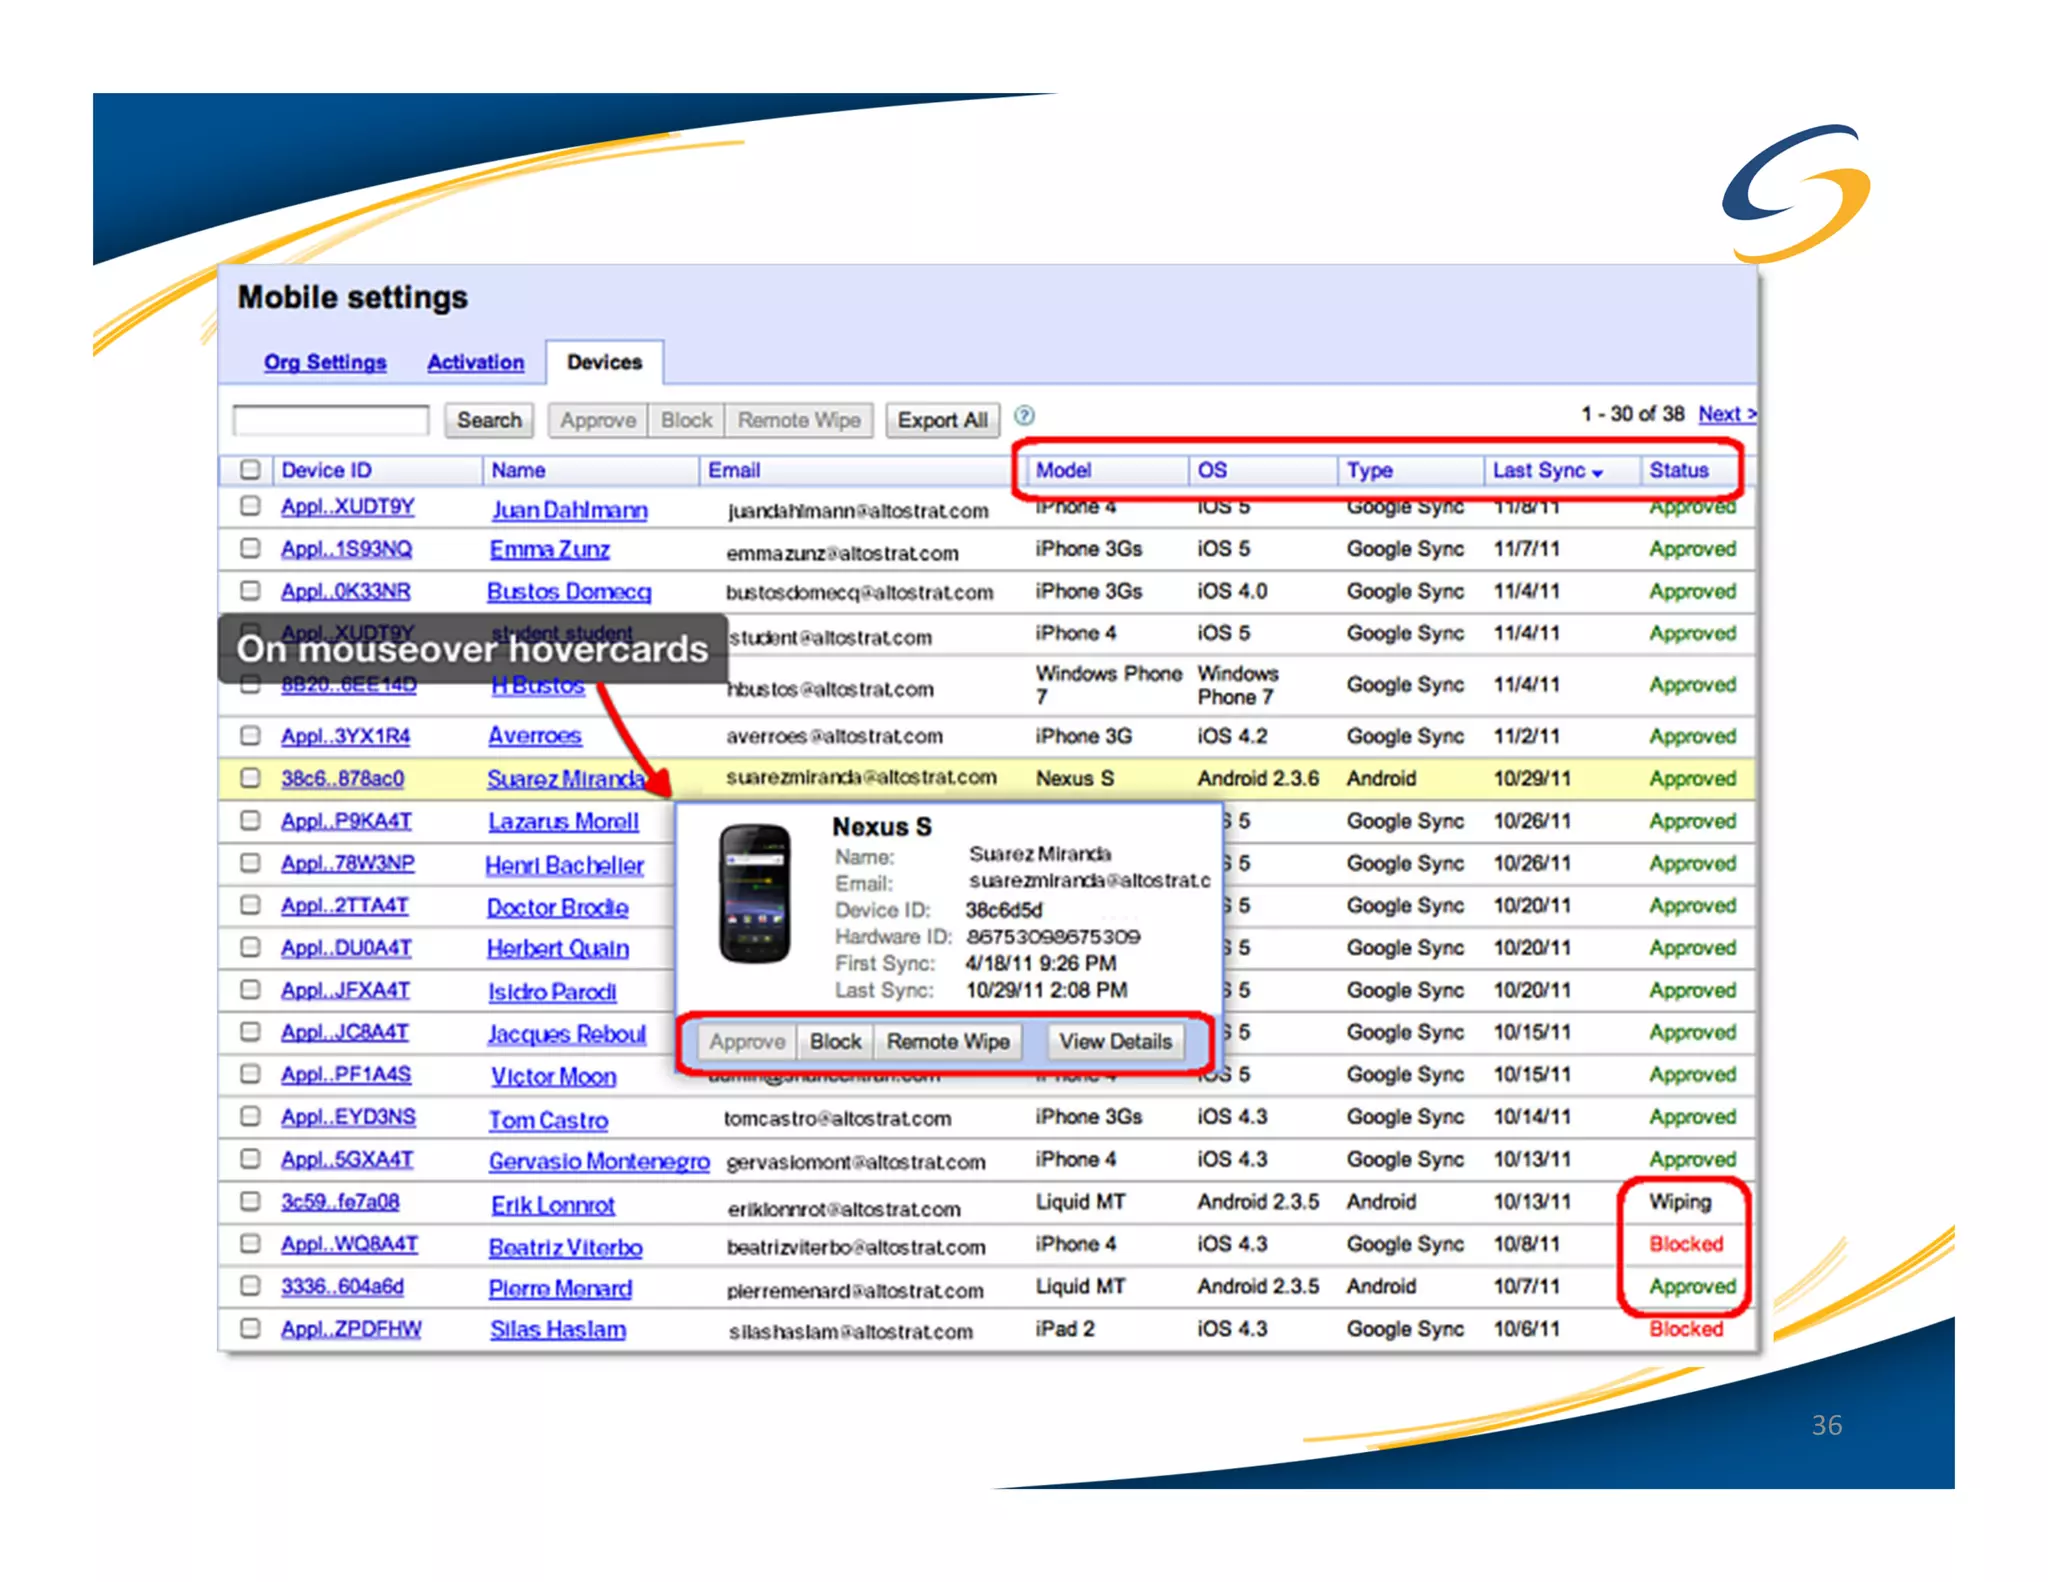Click the Nexus S phone thumbnail
The height and width of the screenshot is (1582, 2048).
coord(755,893)
